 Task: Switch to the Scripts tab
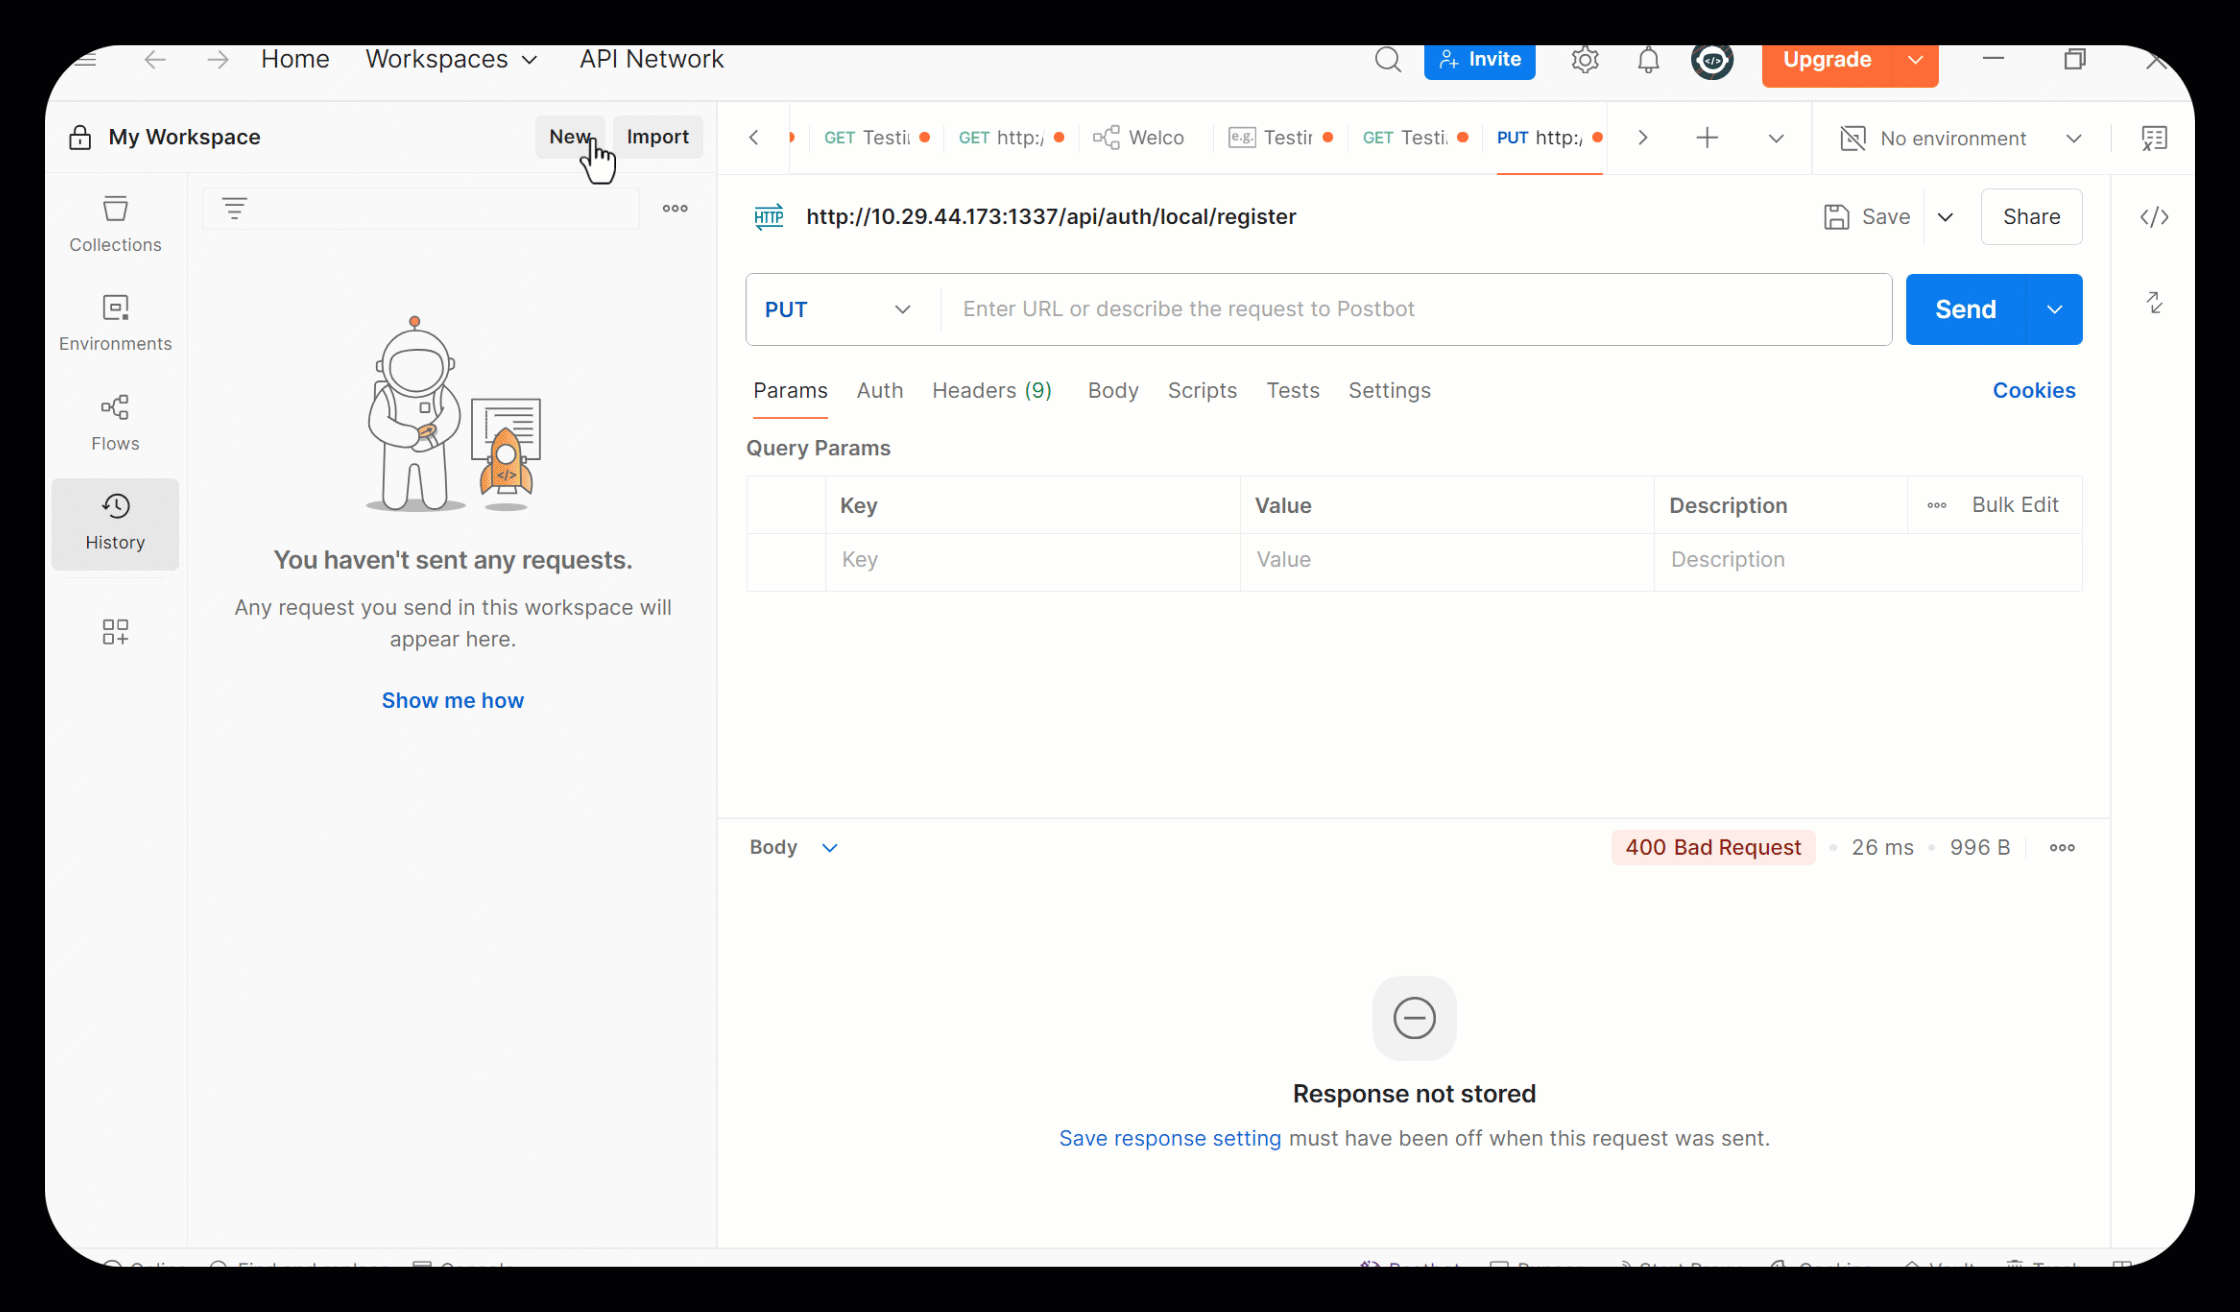click(1202, 390)
